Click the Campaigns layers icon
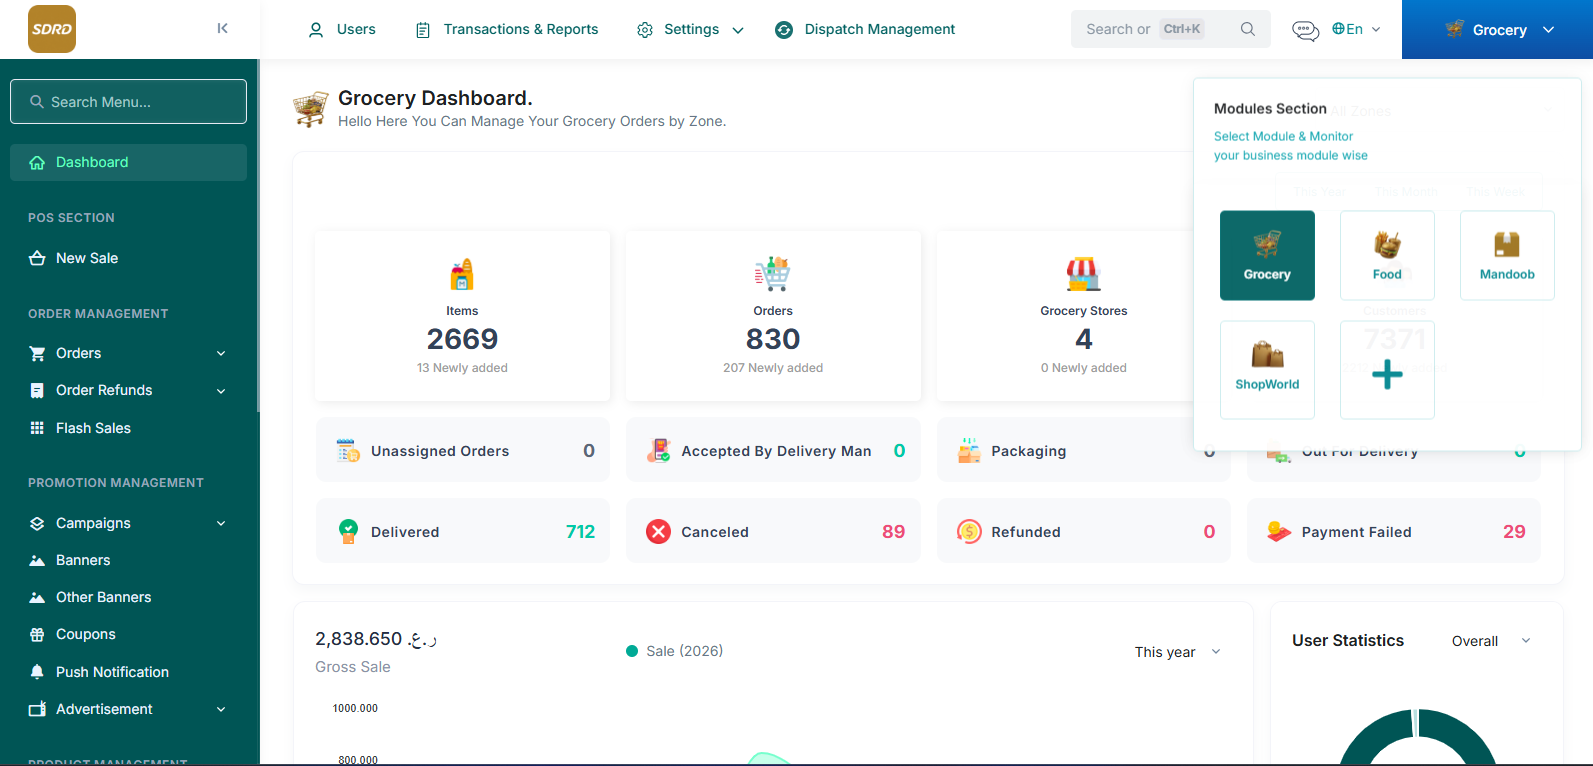Image resolution: width=1593 pixels, height=766 pixels. click(37, 523)
